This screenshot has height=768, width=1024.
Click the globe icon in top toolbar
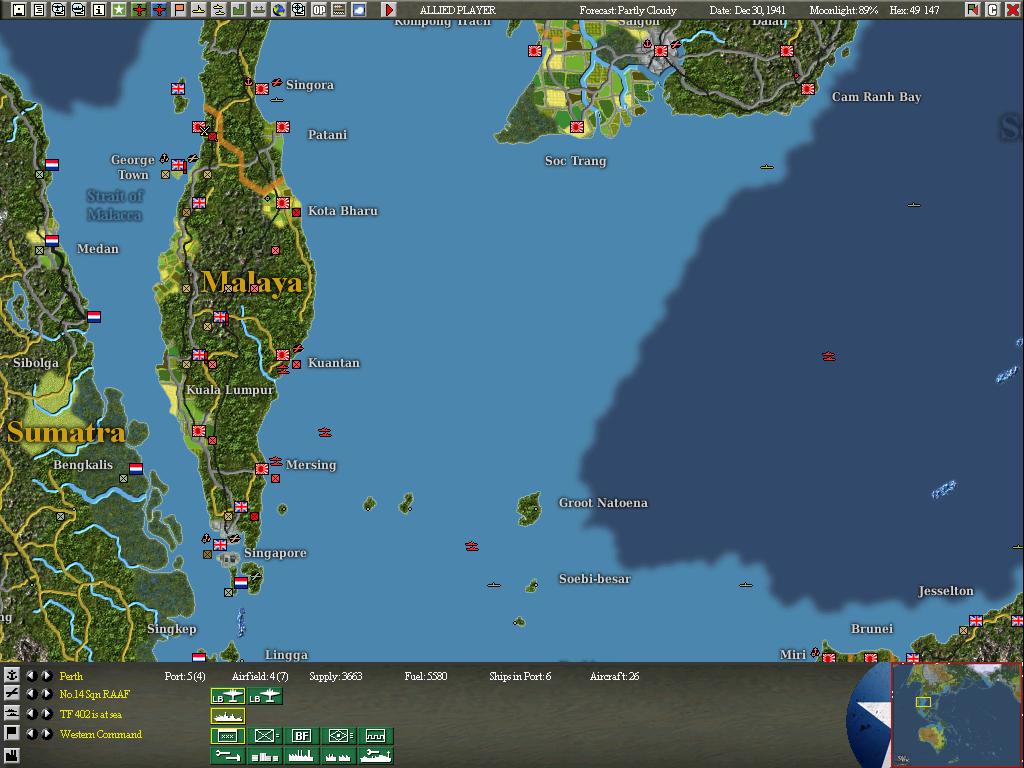pos(279,10)
